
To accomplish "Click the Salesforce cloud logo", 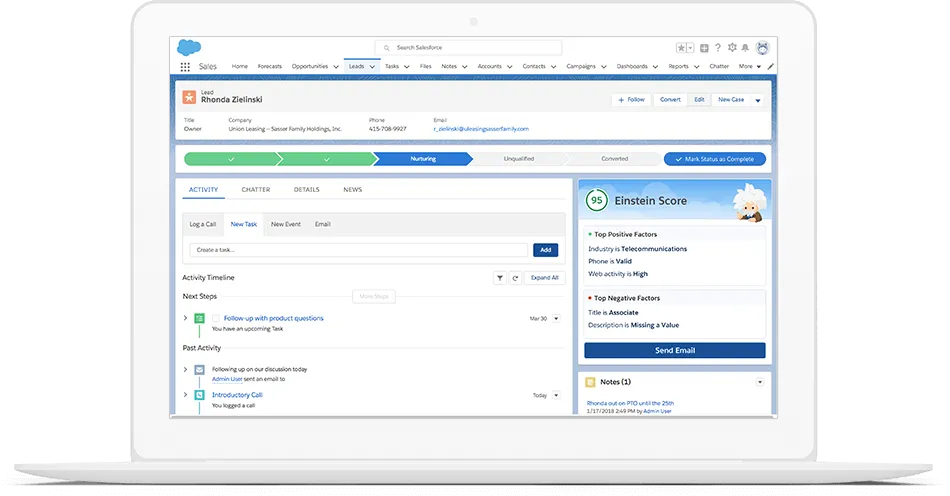I will [189, 47].
